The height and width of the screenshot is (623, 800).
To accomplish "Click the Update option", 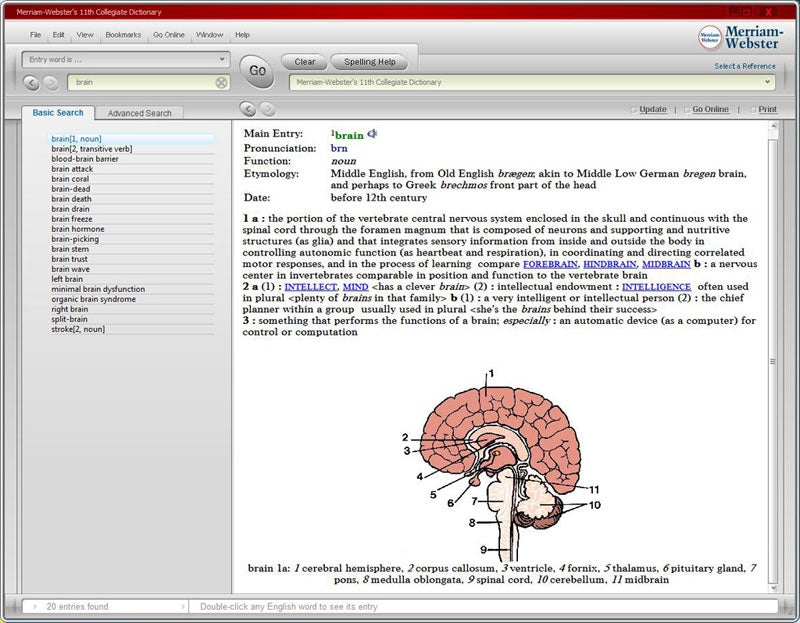I will click(x=652, y=109).
